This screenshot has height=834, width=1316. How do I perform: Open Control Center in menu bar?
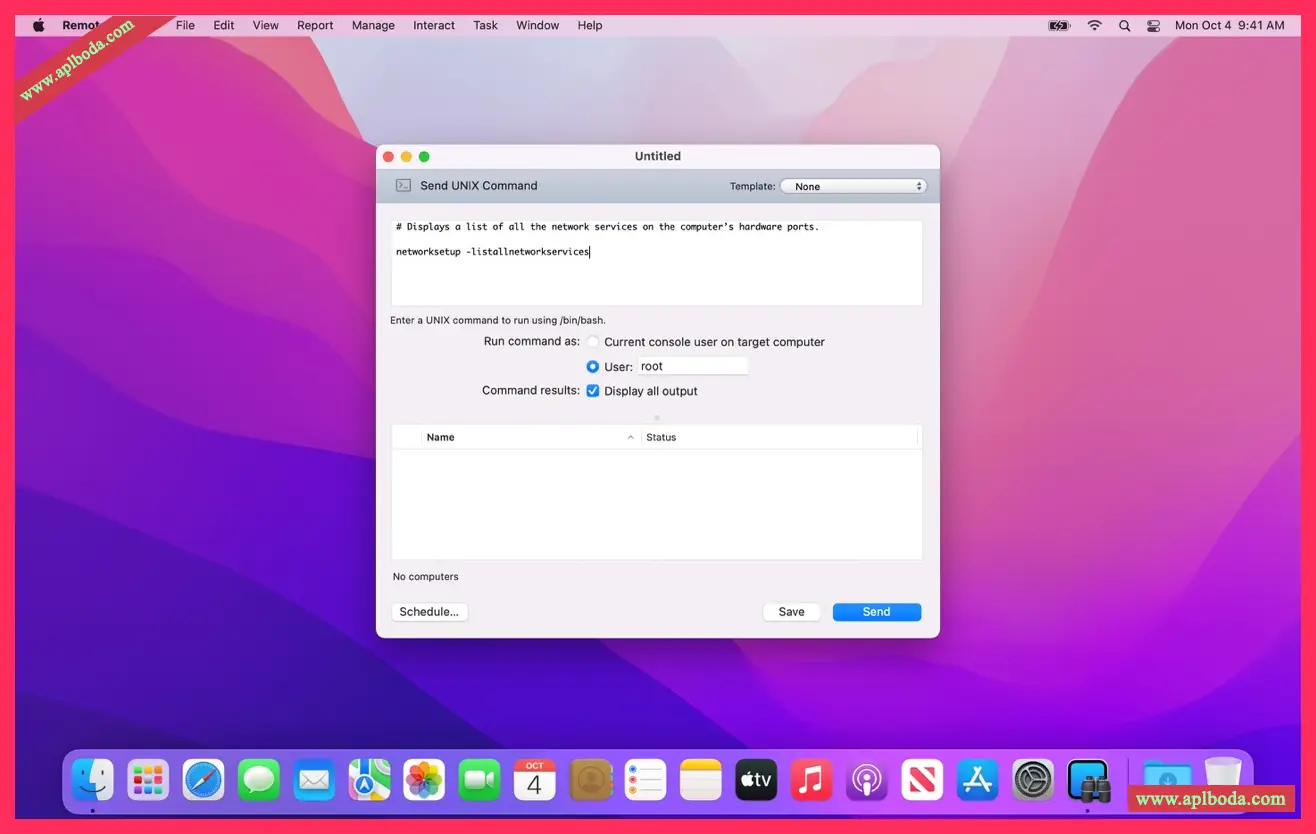pyautogui.click(x=1153, y=25)
